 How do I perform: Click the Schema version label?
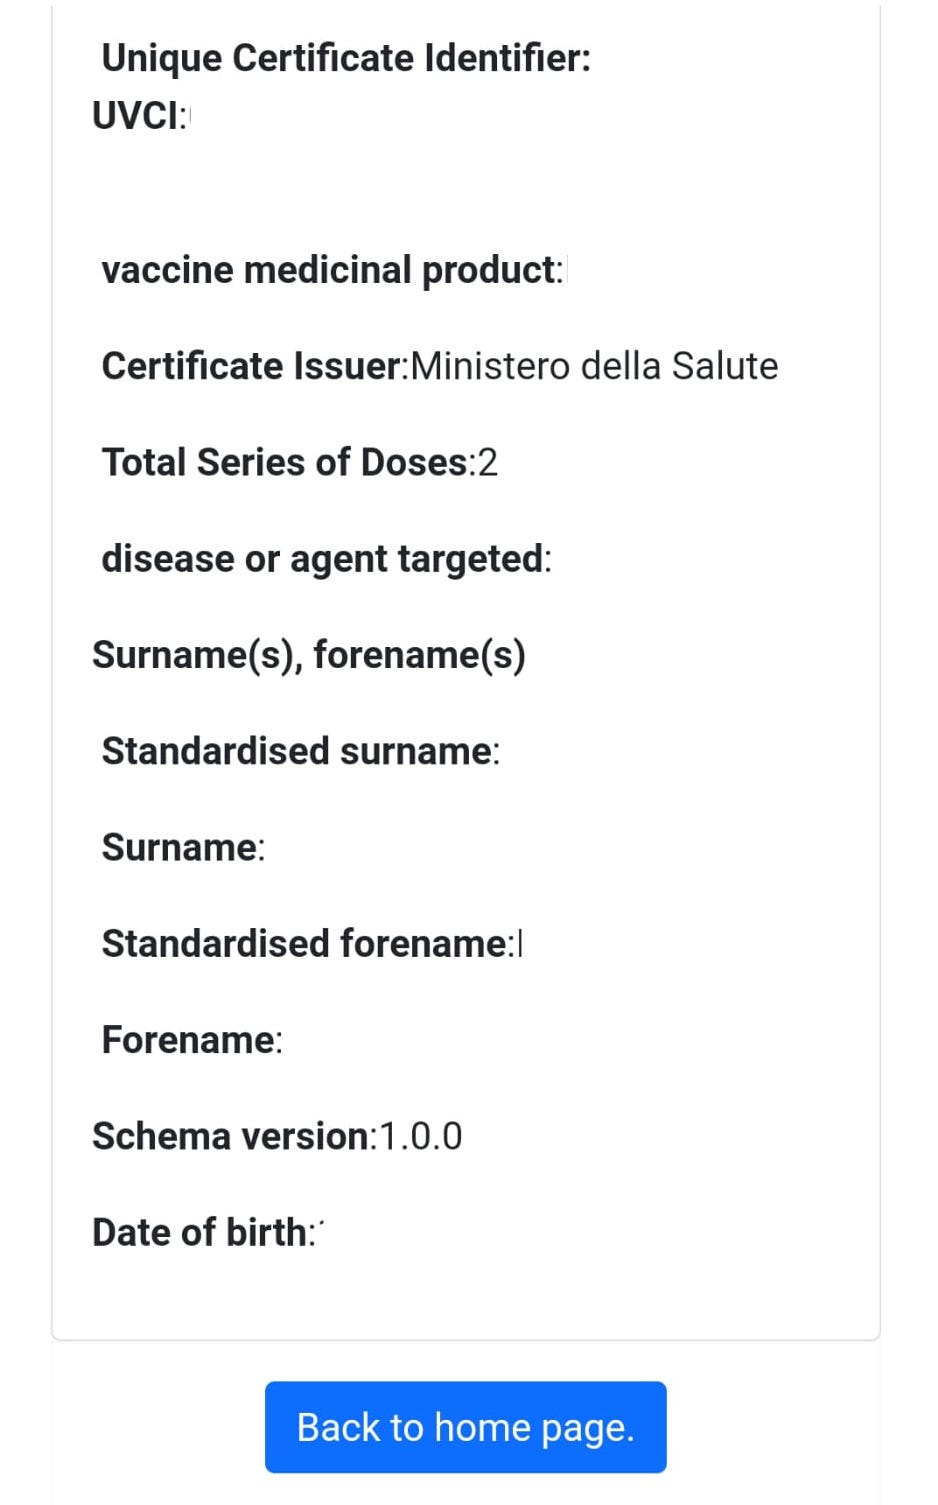point(232,1136)
